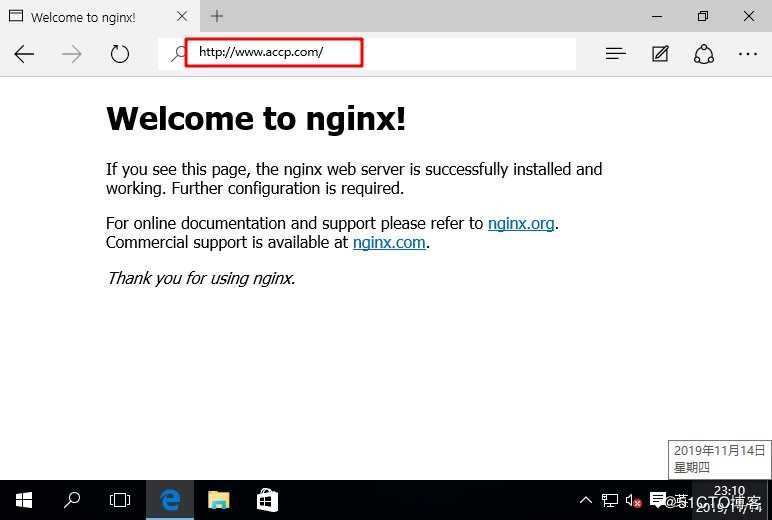This screenshot has width=772, height=520.
Task: Restore down the browser window
Action: 703,16
